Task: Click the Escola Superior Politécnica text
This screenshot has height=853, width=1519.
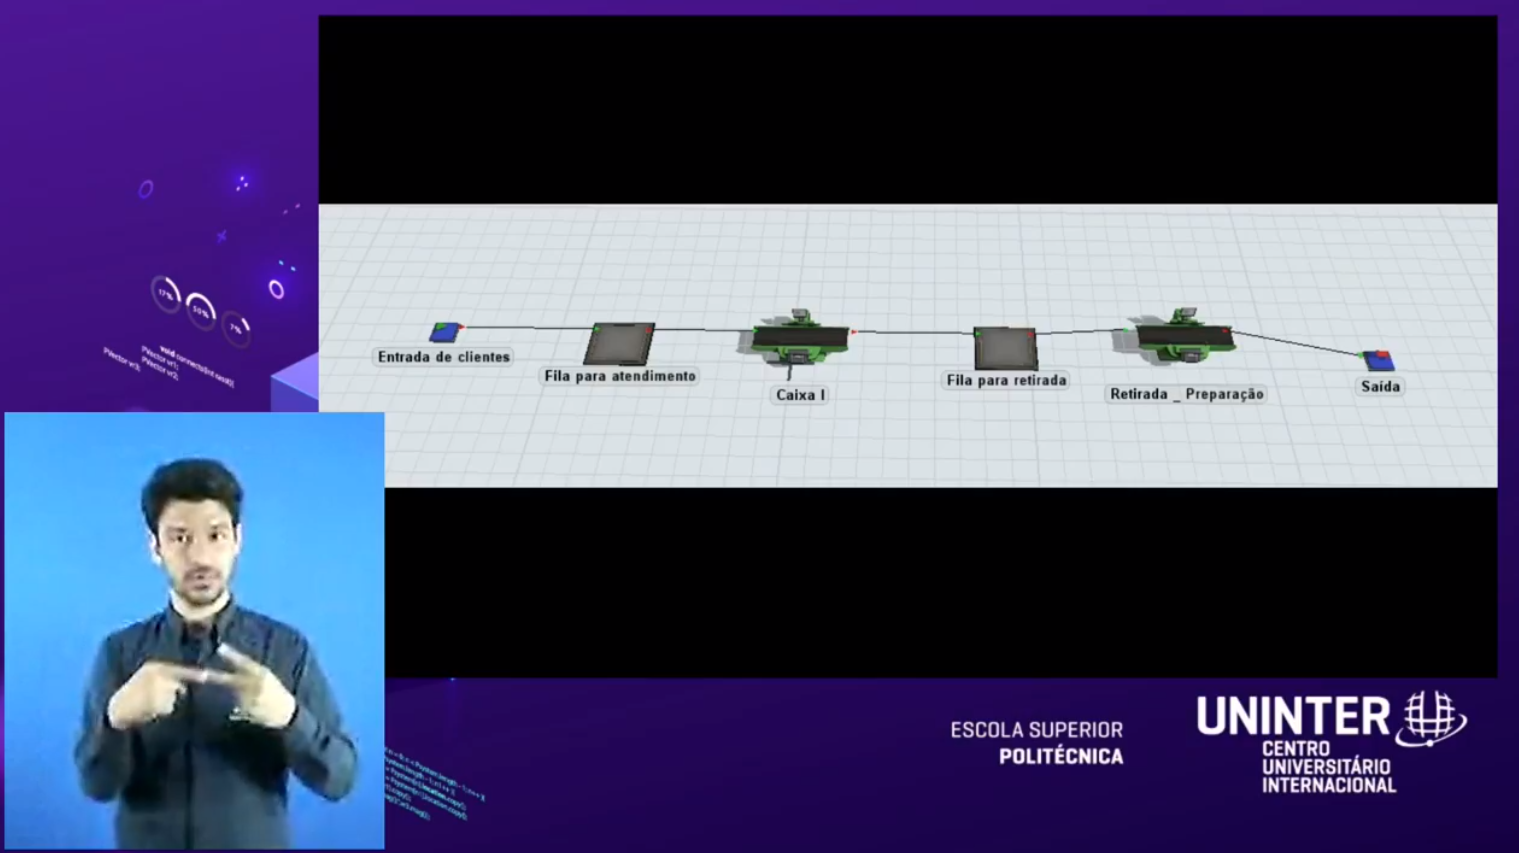Action: pyautogui.click(x=1036, y=743)
